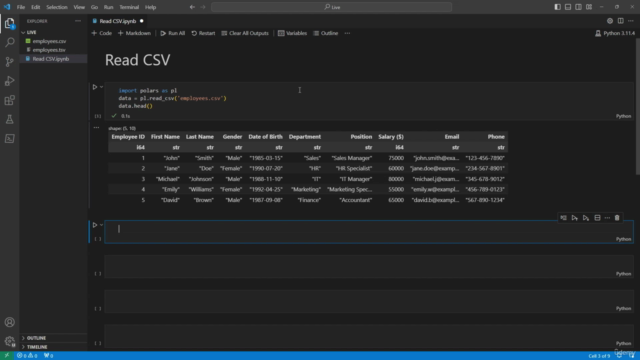The width and height of the screenshot is (640, 360).
Task: Run the selected empty cell
Action: click(95, 225)
